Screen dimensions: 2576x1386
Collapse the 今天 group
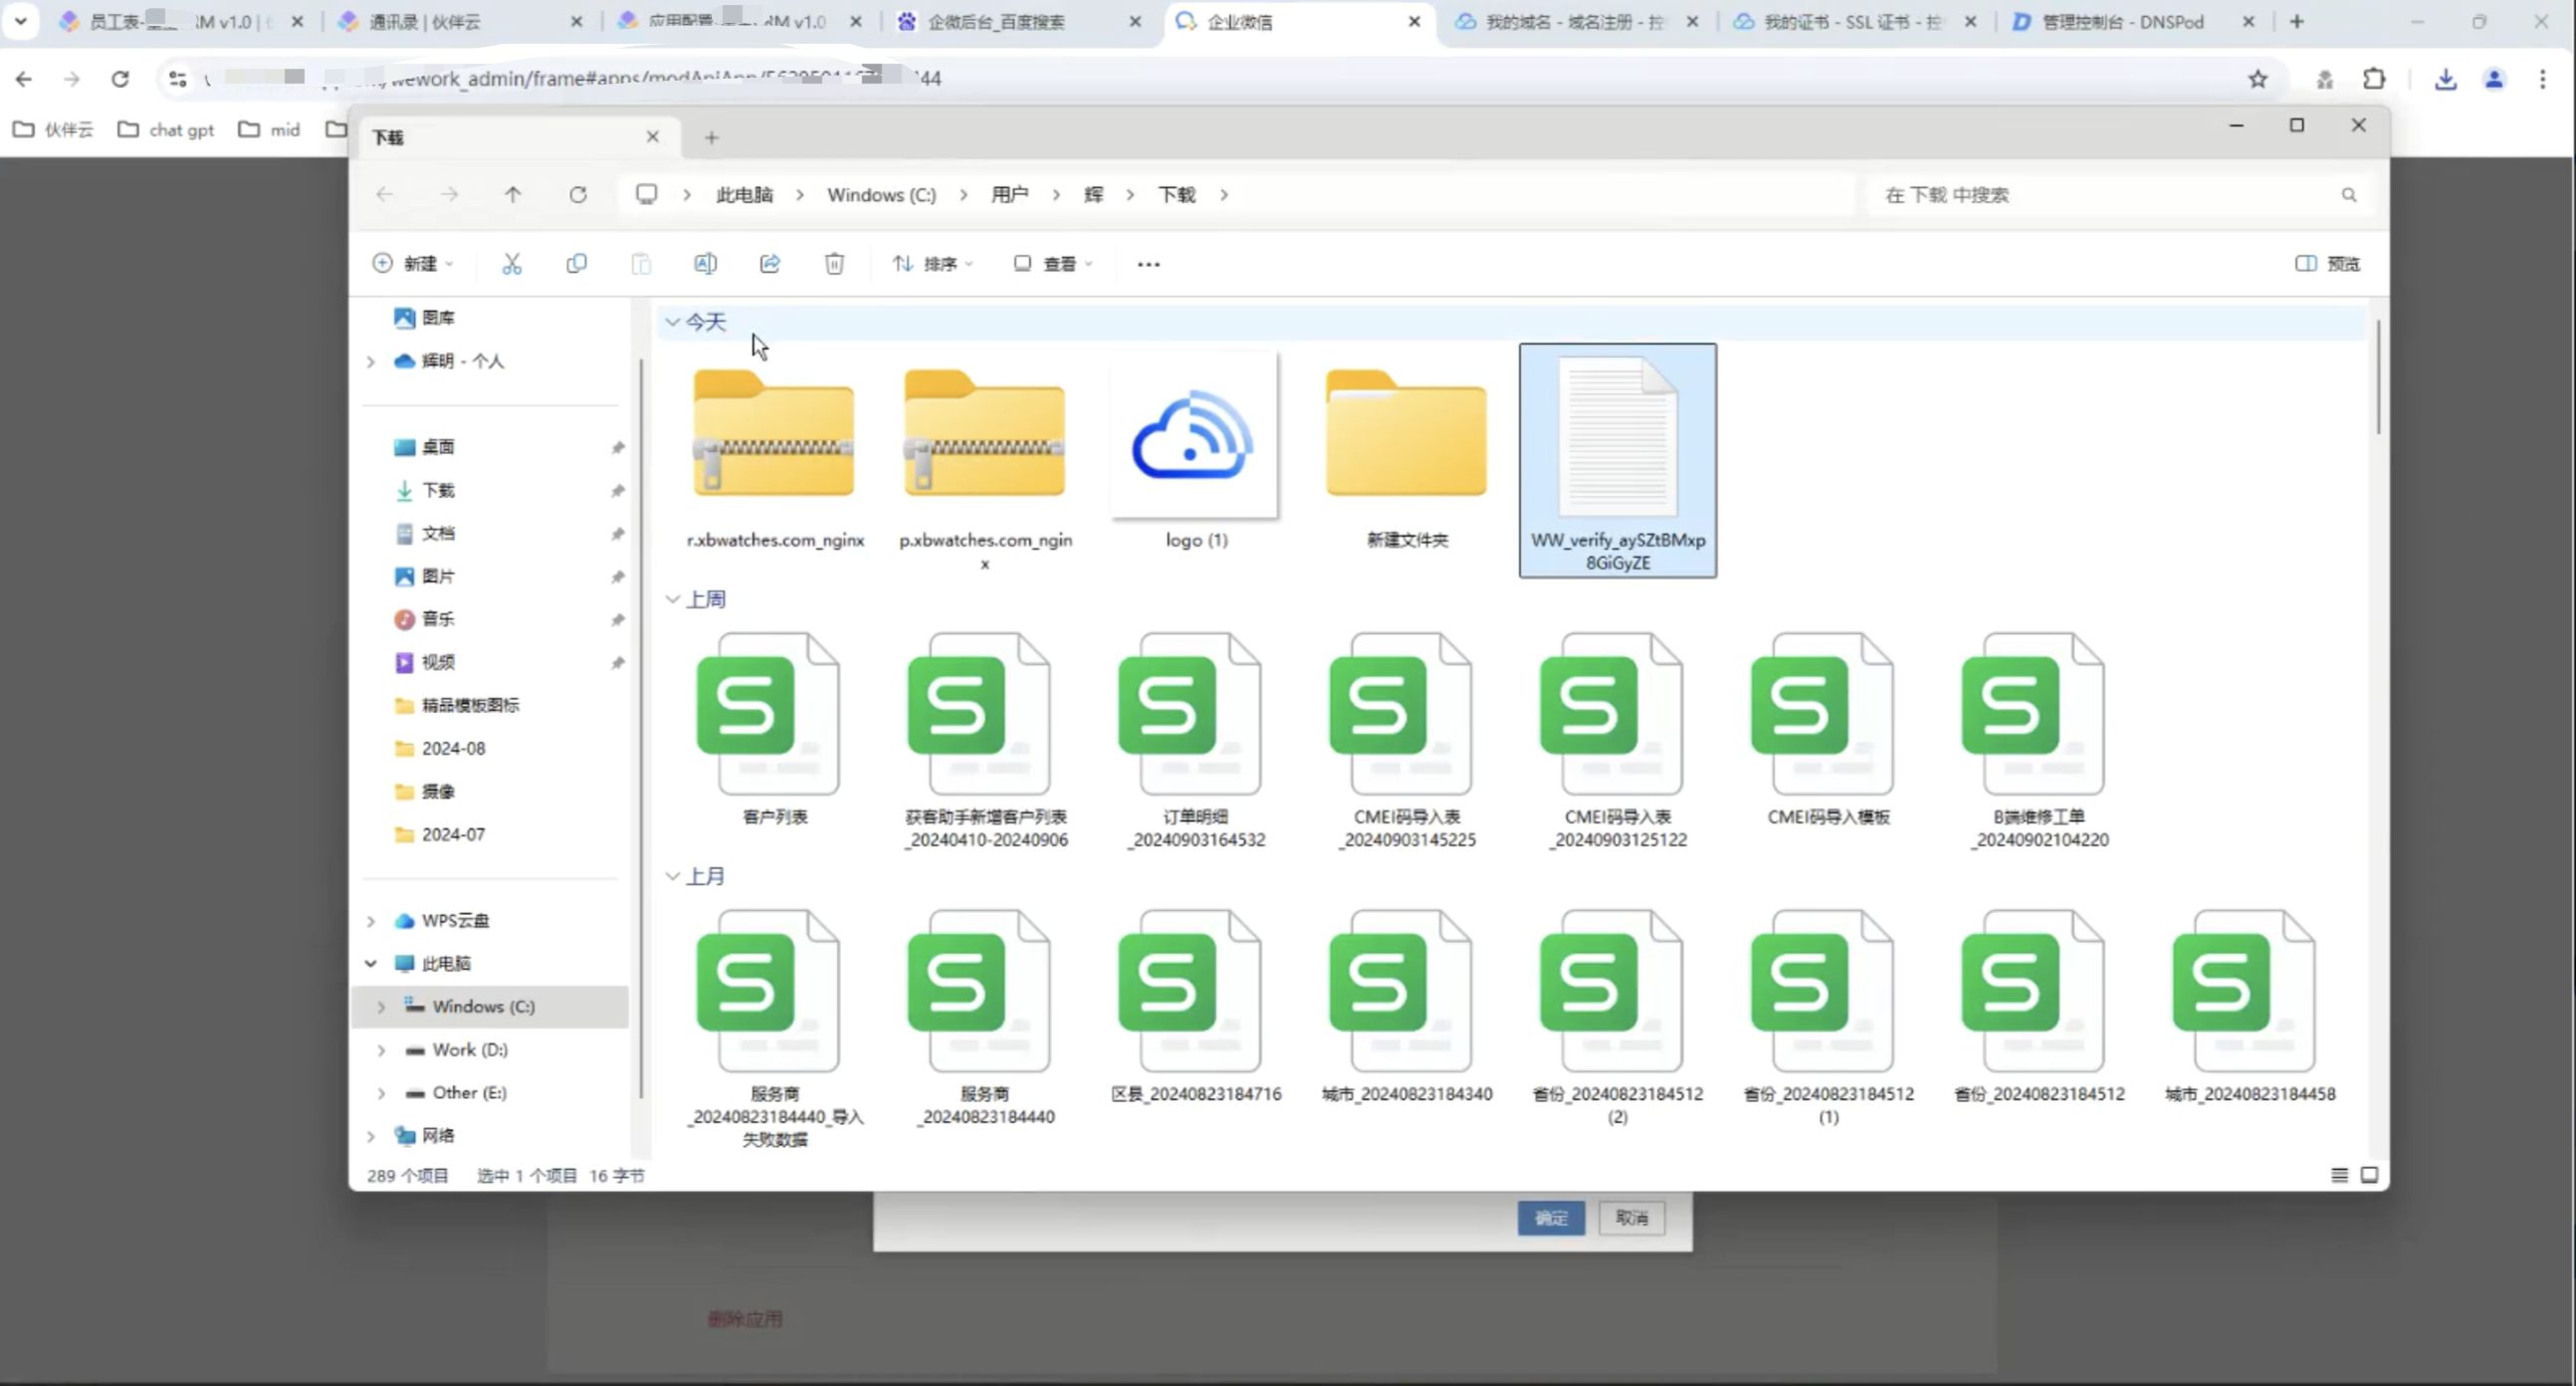(x=673, y=322)
